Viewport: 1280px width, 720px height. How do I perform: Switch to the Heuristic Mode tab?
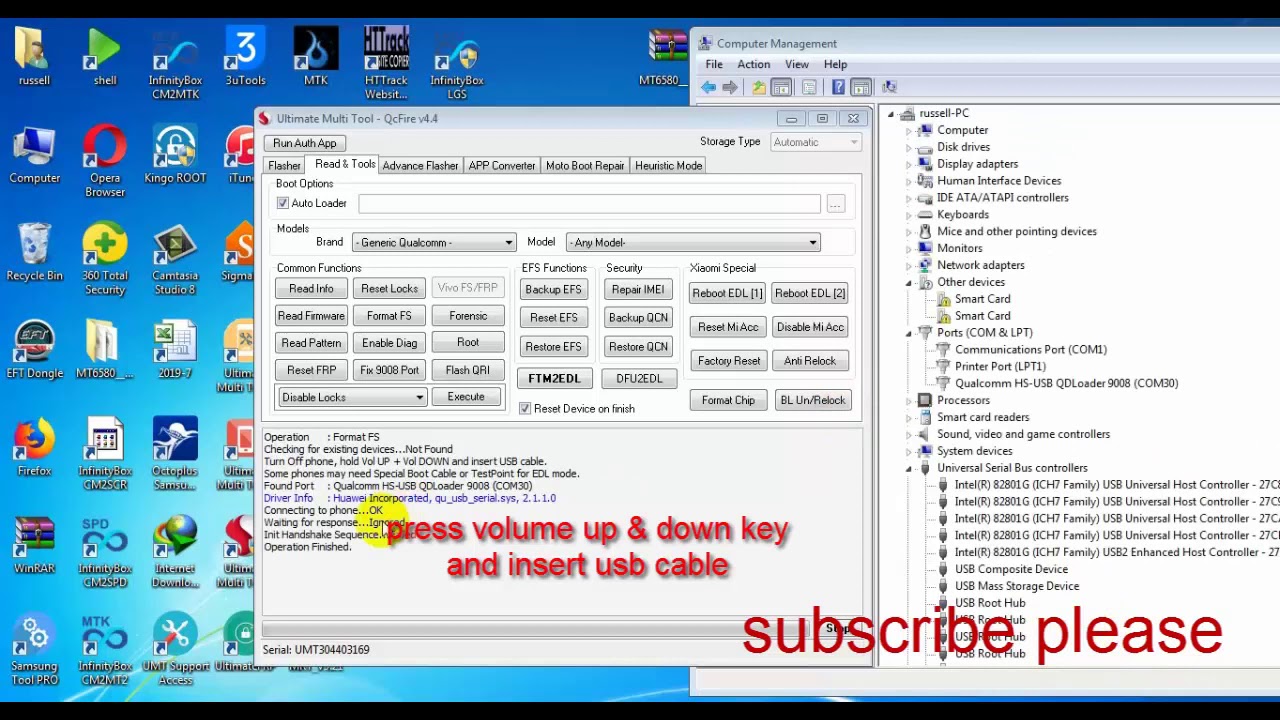[668, 165]
